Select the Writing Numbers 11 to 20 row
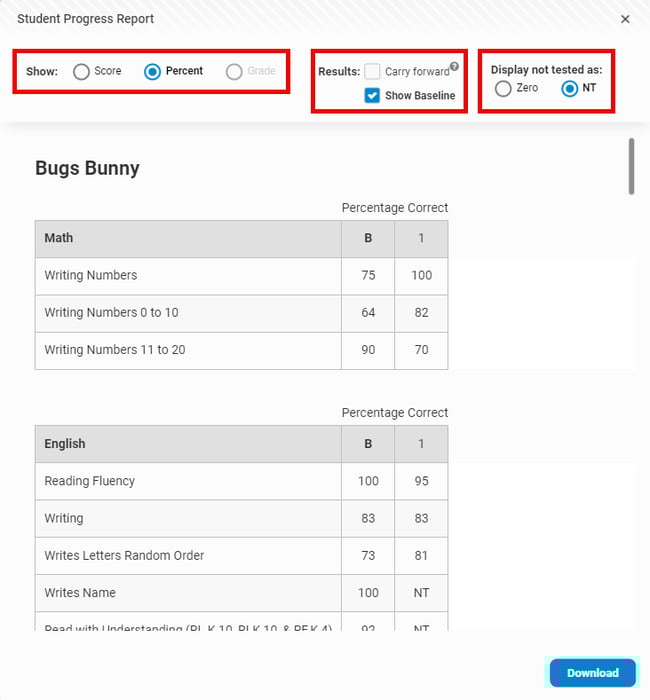 coord(114,350)
